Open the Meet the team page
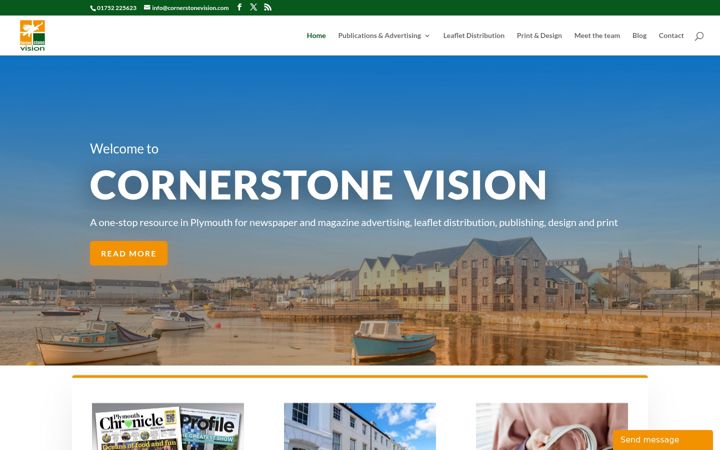This screenshot has height=450, width=720. pos(597,35)
